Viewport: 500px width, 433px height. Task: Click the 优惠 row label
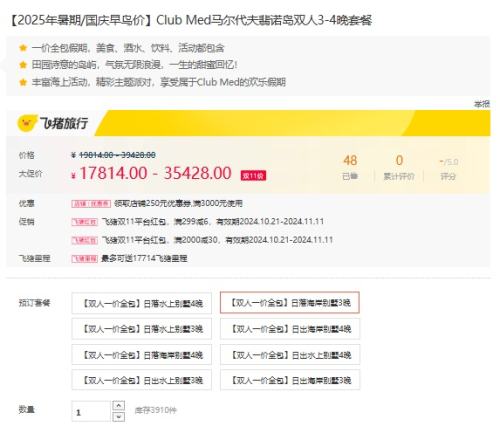tap(27, 203)
